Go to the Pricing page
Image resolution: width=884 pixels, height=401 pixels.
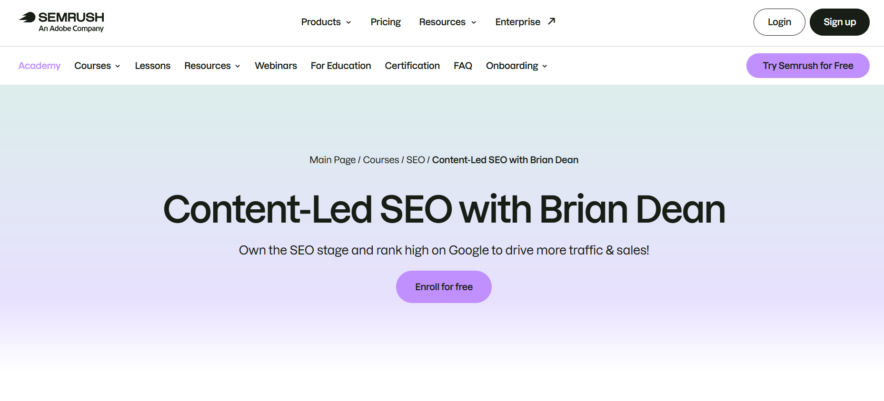pyautogui.click(x=386, y=22)
